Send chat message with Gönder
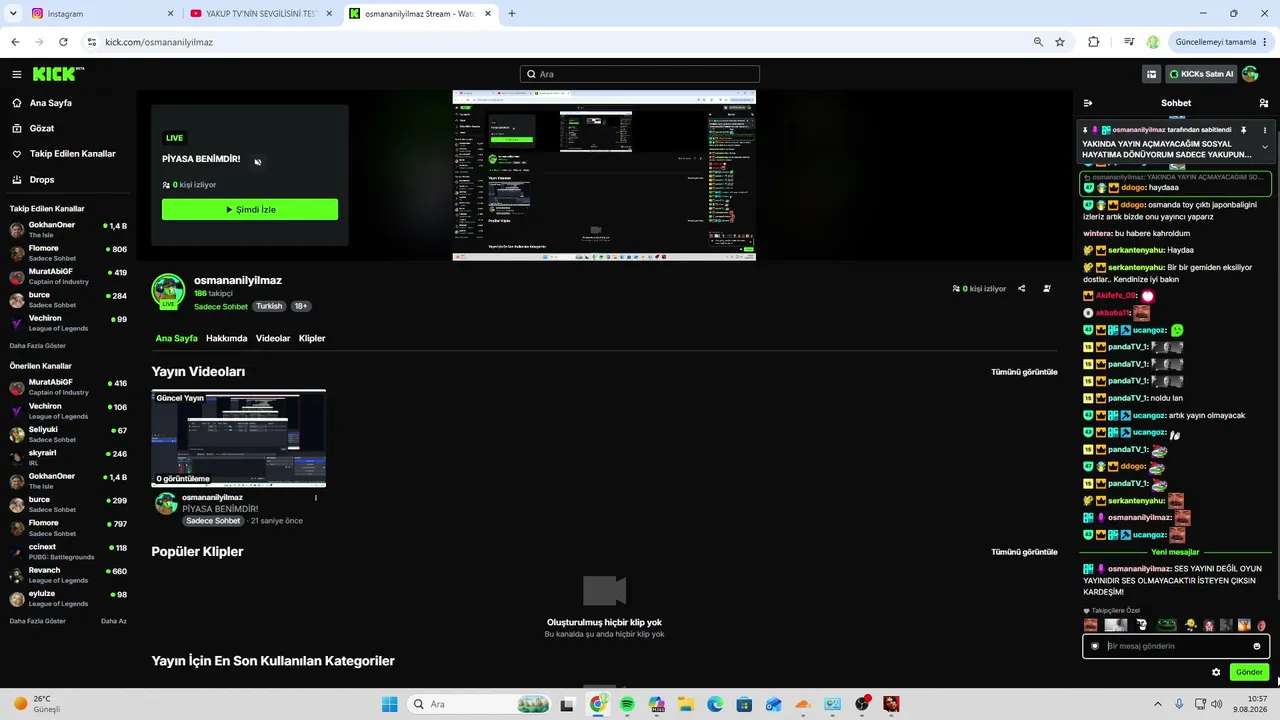1280x720 pixels. coord(1249,672)
